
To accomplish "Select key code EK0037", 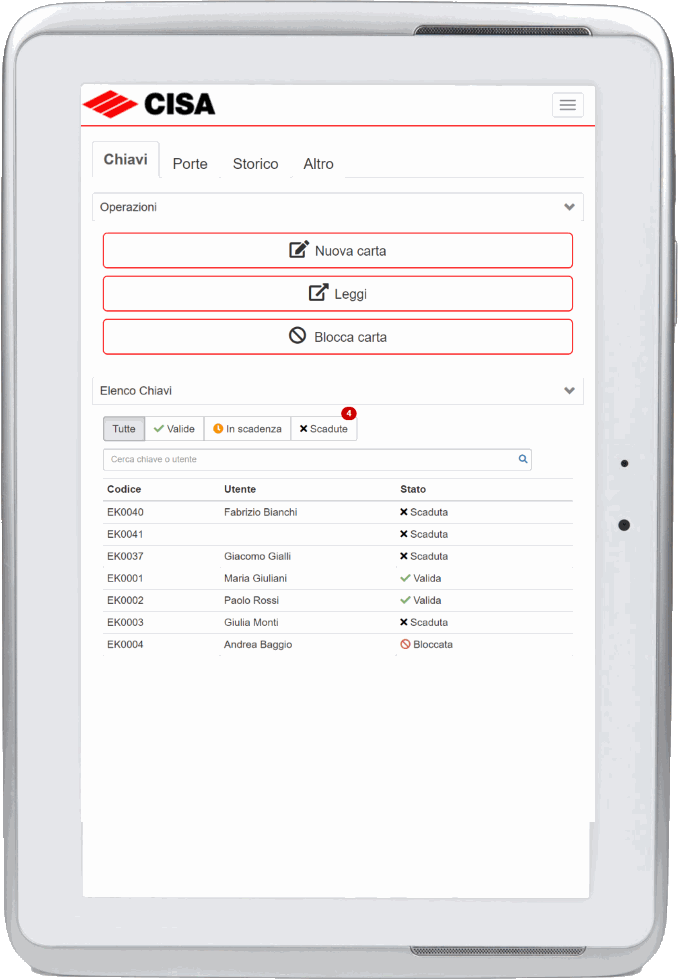I will 125,556.
